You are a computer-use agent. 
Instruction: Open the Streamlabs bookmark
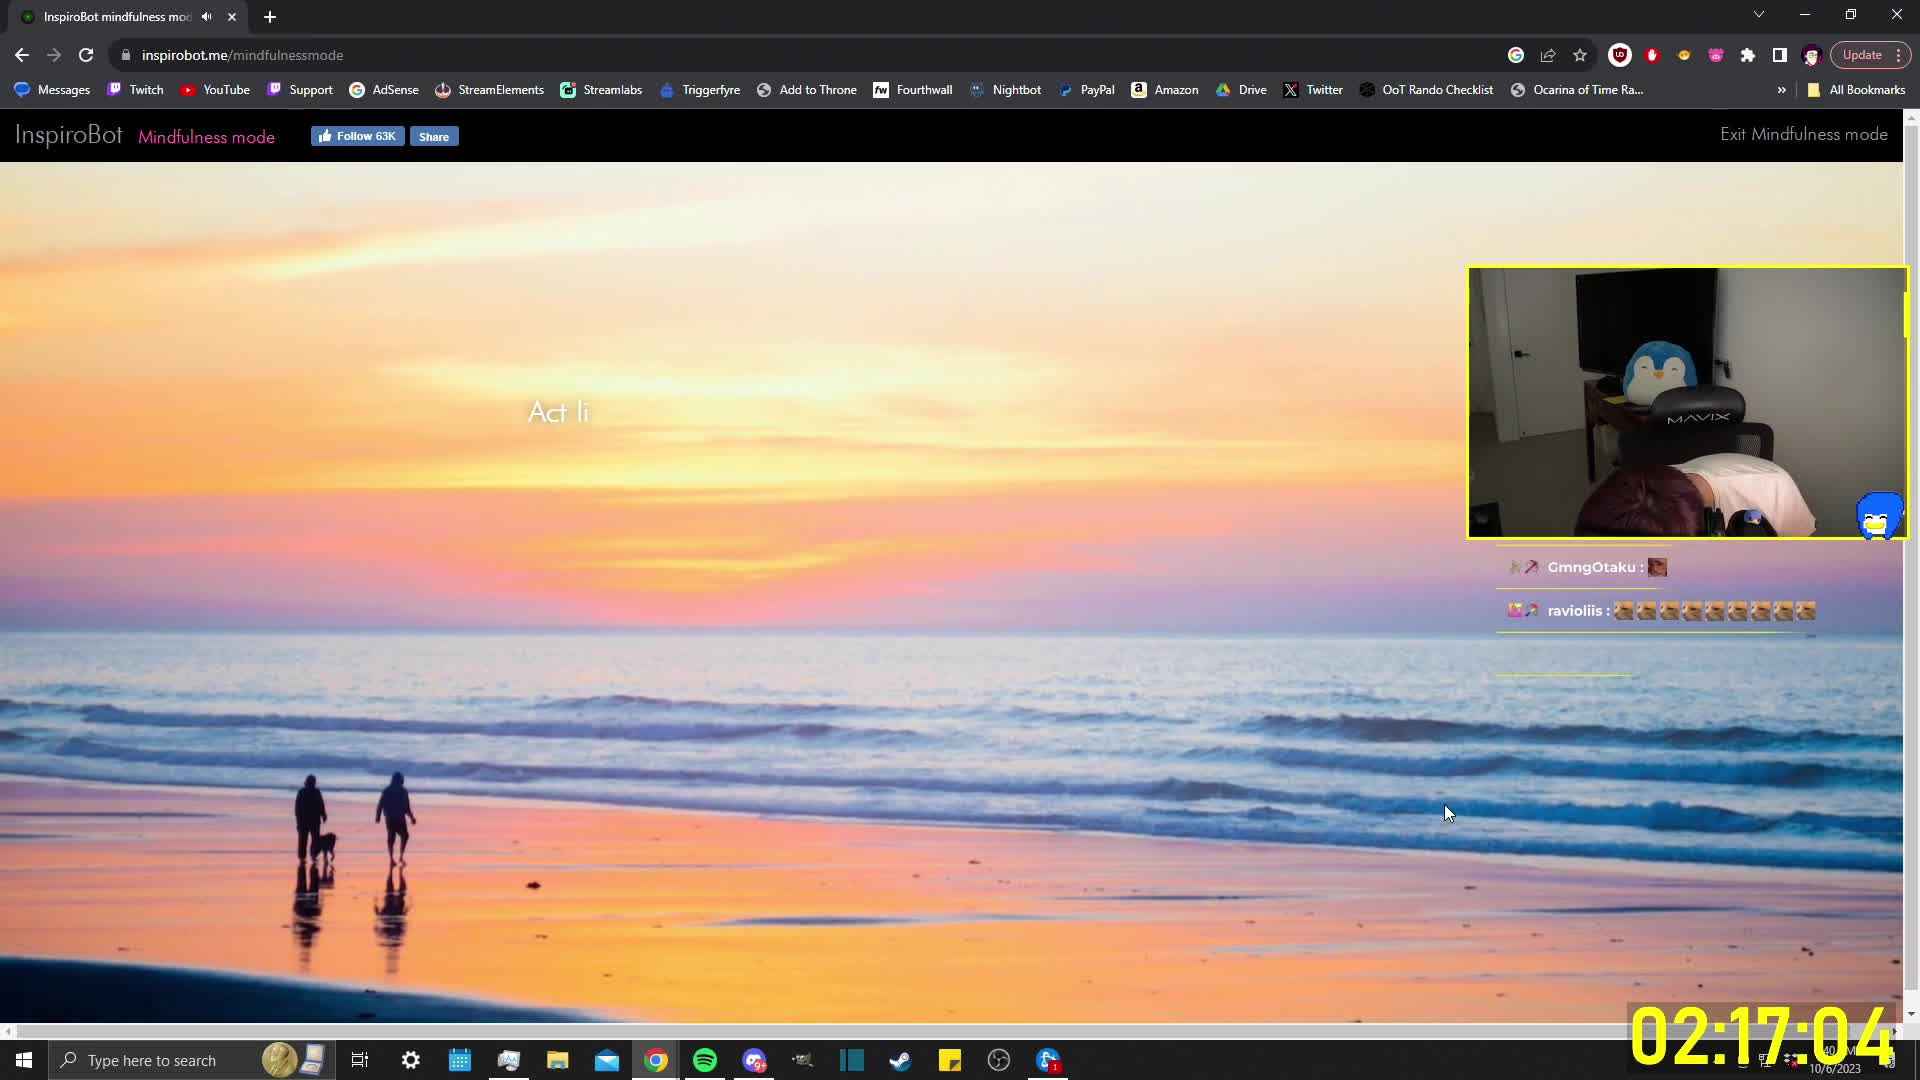coord(601,90)
